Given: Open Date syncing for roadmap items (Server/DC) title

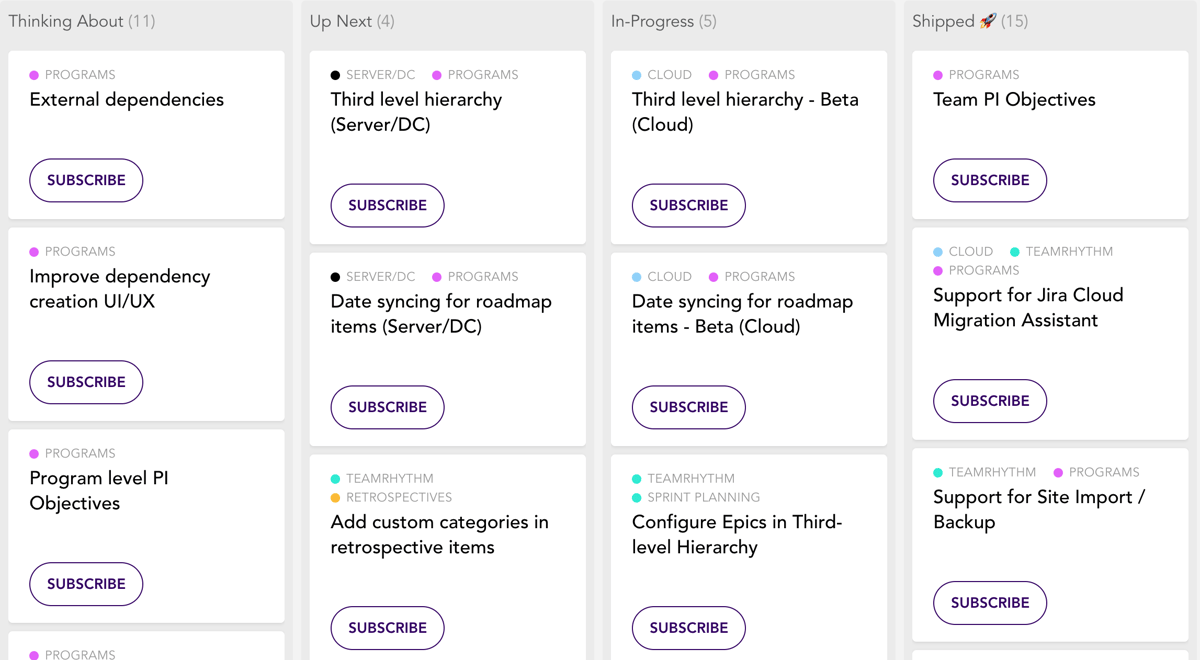Looking at the screenshot, I should pyautogui.click(x=441, y=314).
